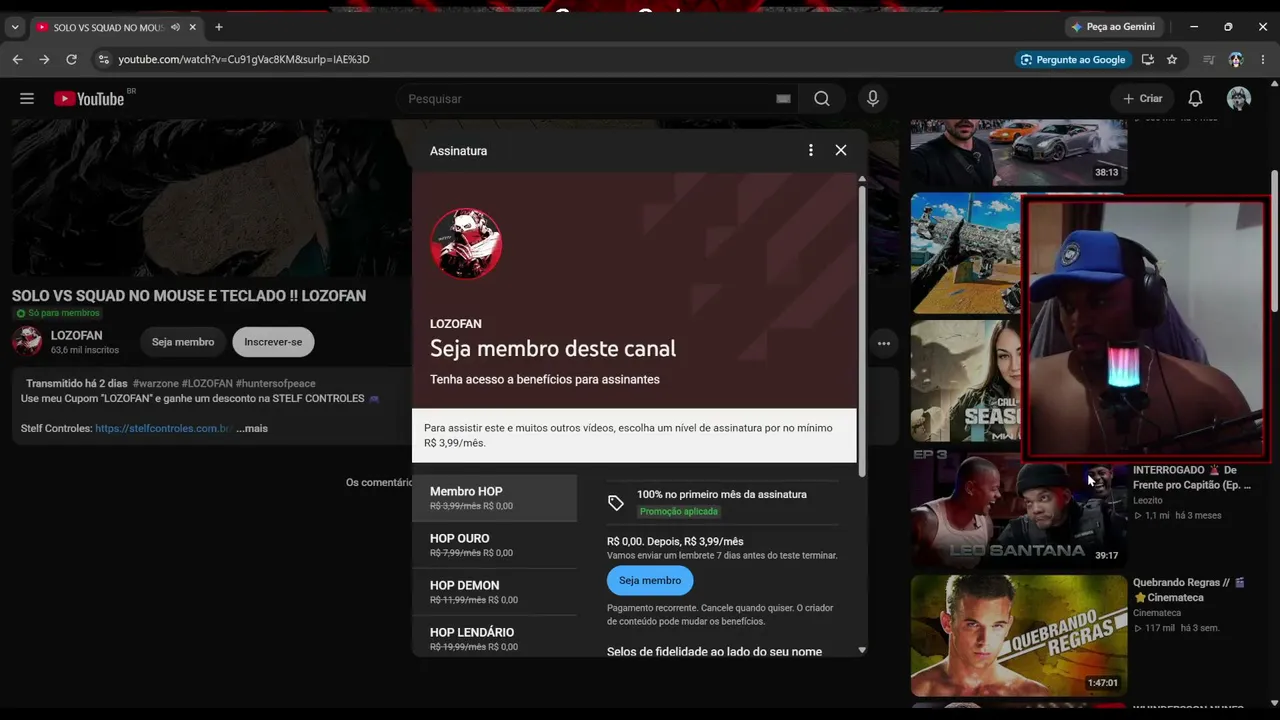The width and height of the screenshot is (1280, 720).
Task: Open the on-screen keyboard in the search box
Action: [x=783, y=99]
